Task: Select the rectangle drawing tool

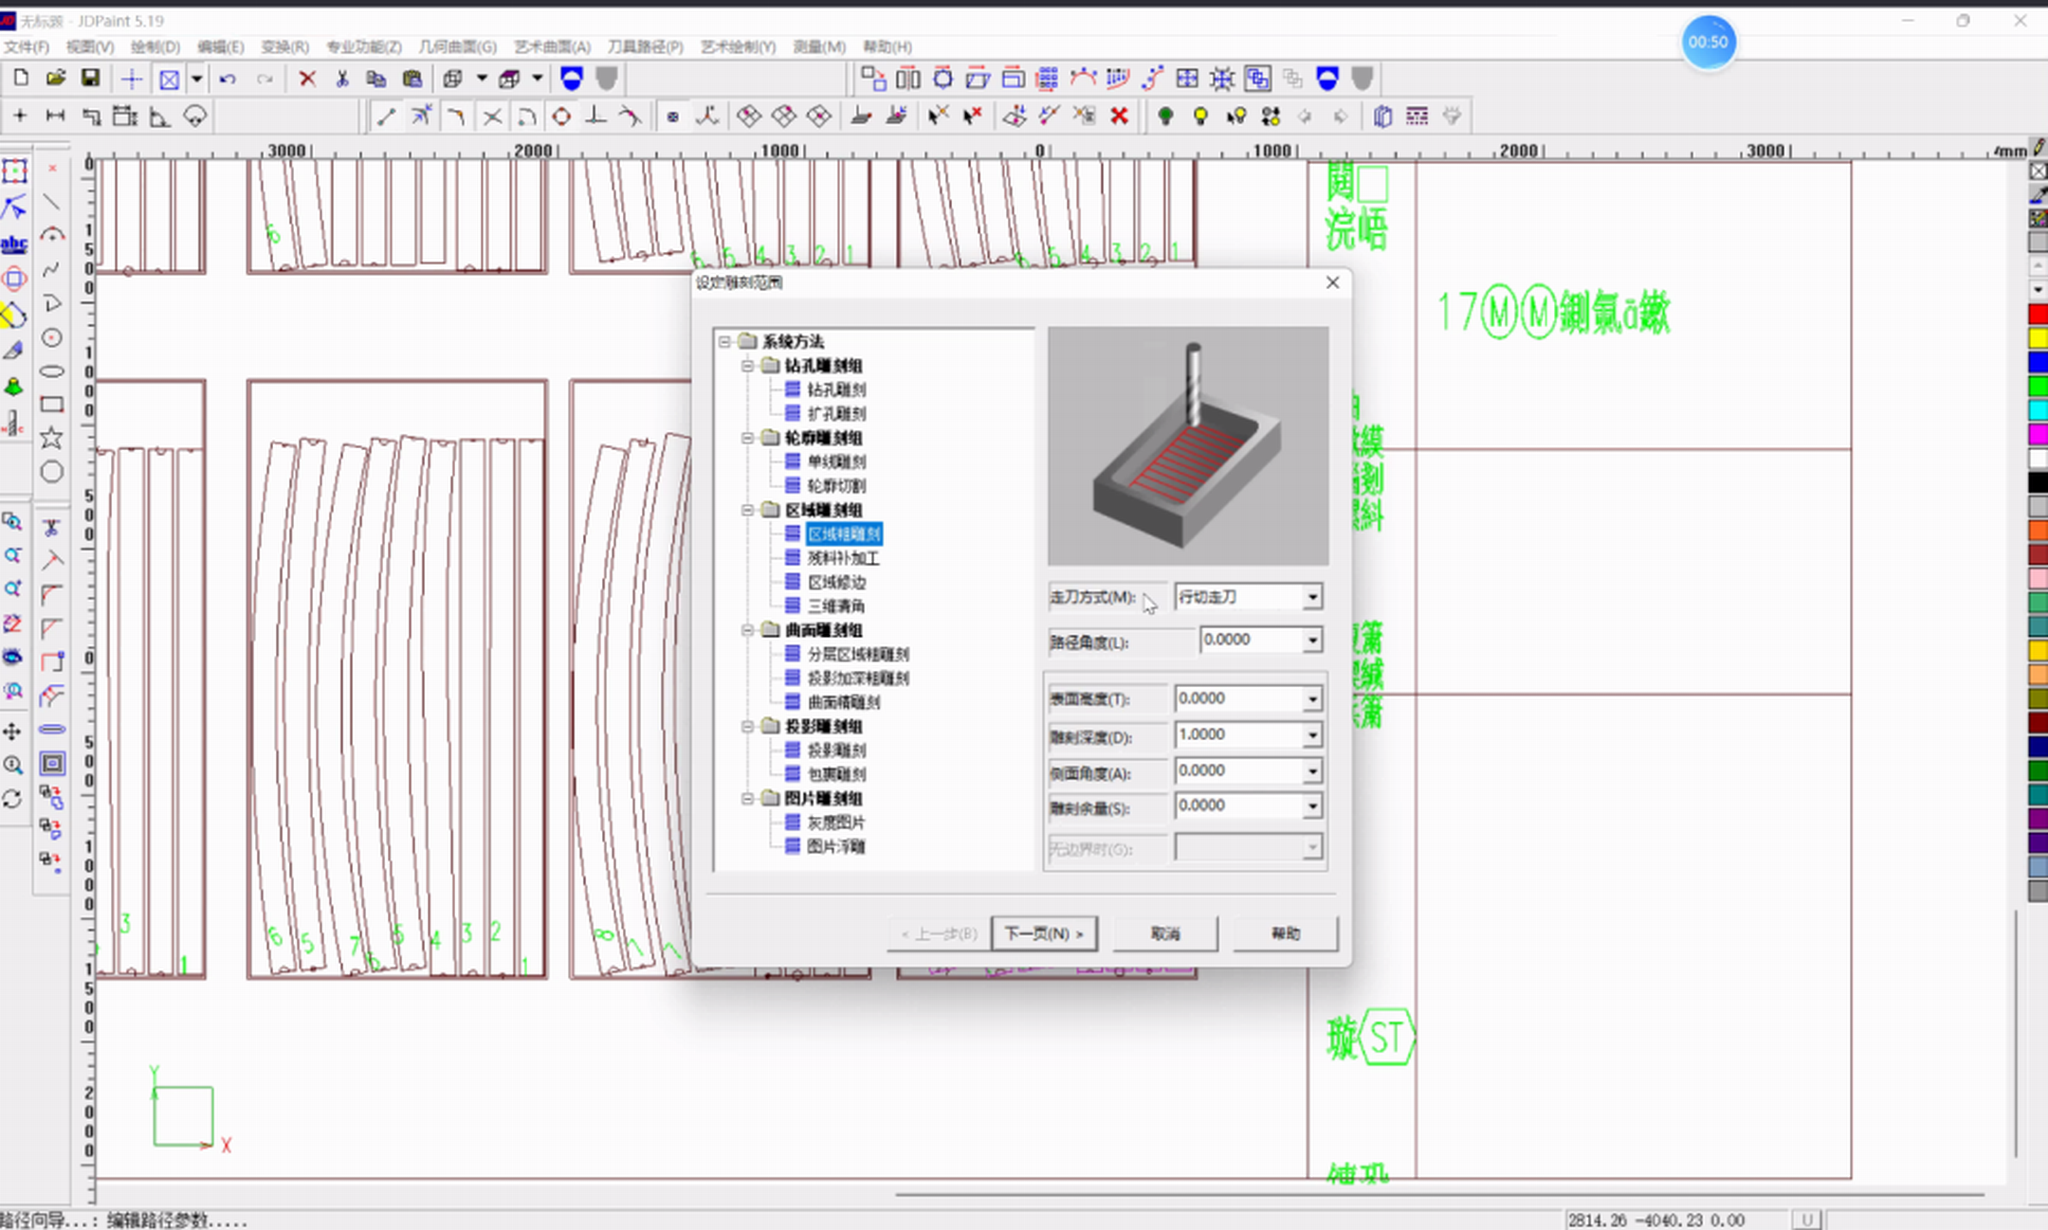Action: [x=51, y=405]
